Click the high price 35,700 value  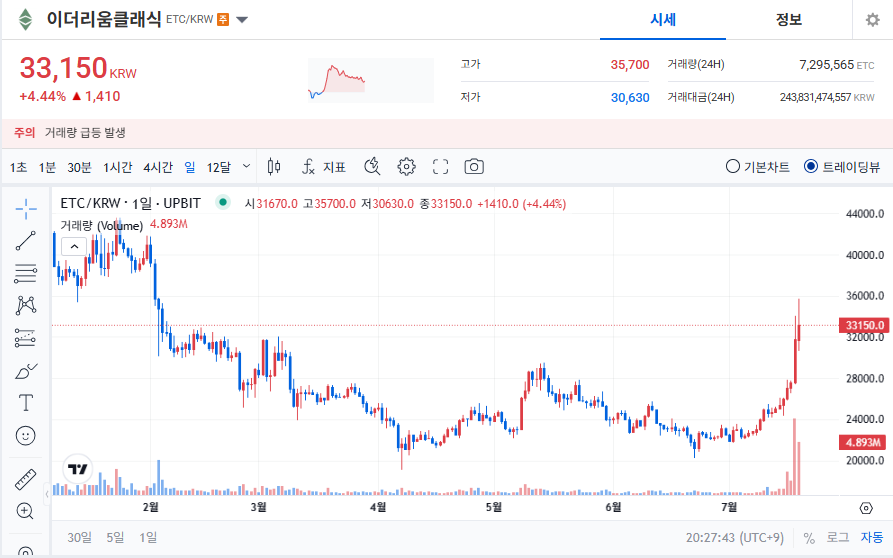coord(630,65)
